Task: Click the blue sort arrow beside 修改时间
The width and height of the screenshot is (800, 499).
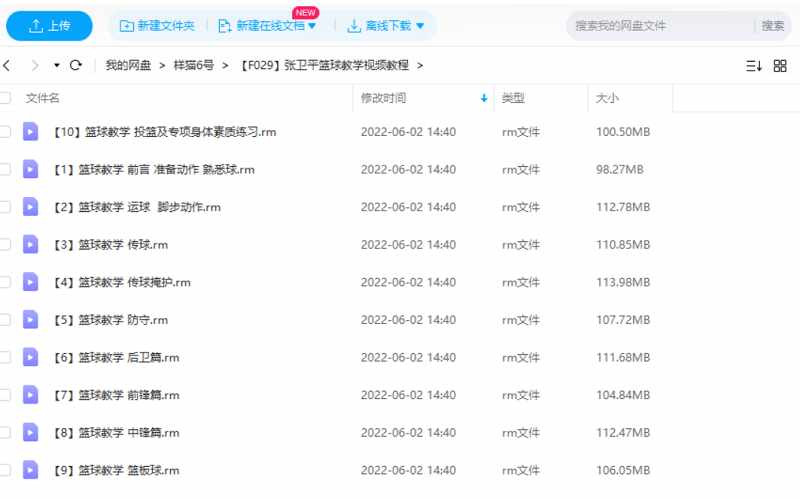Action: 484,98
